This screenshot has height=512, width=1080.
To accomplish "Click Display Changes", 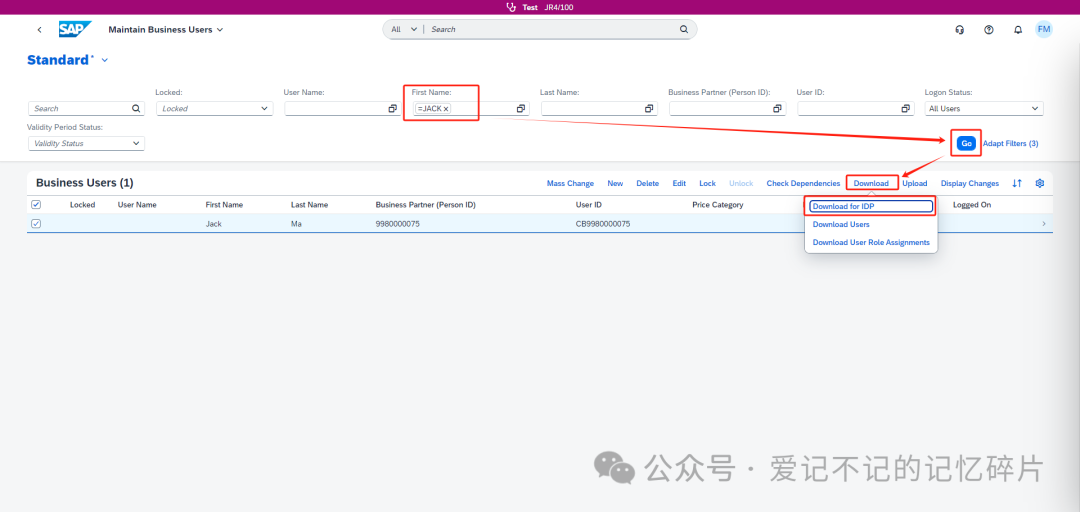I will pyautogui.click(x=970, y=183).
